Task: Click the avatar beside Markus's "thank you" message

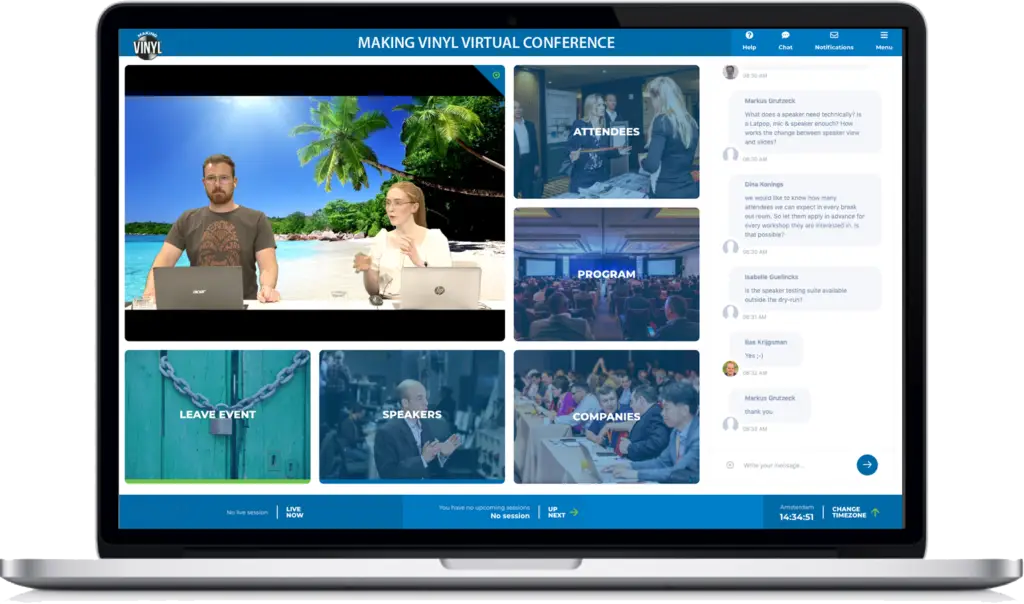Action: 730,424
